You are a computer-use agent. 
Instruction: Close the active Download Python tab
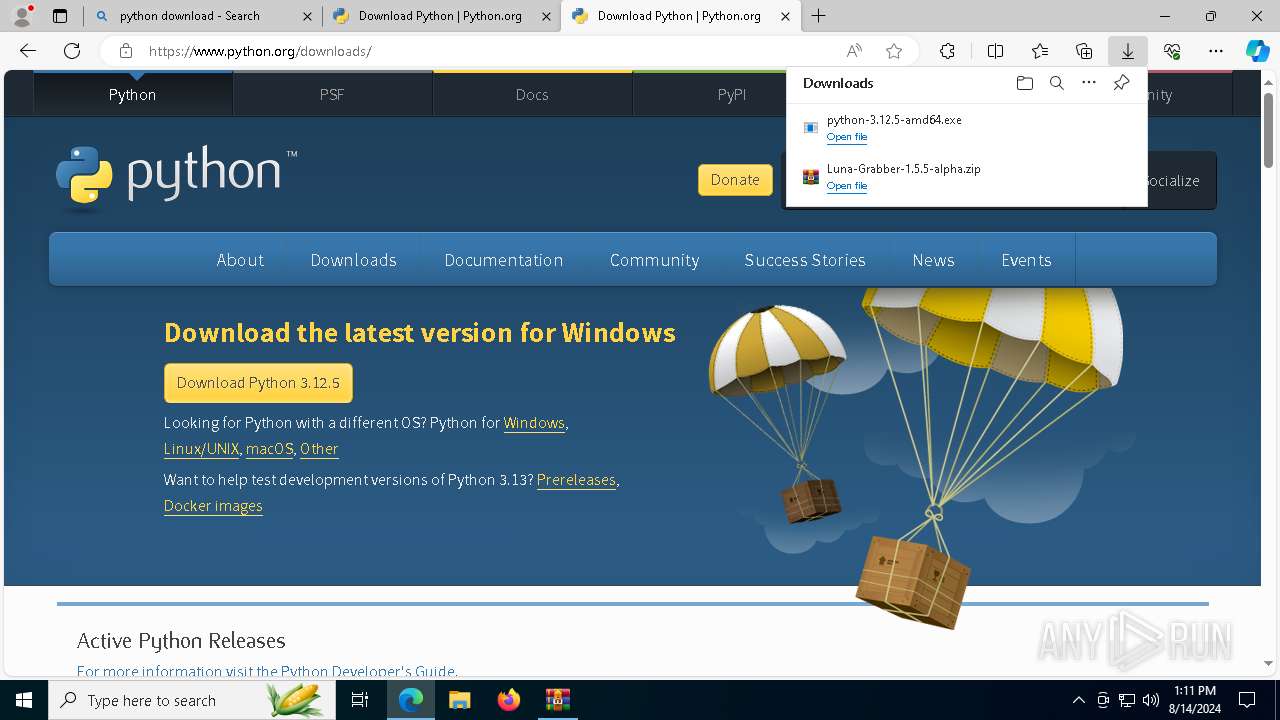click(x=786, y=16)
